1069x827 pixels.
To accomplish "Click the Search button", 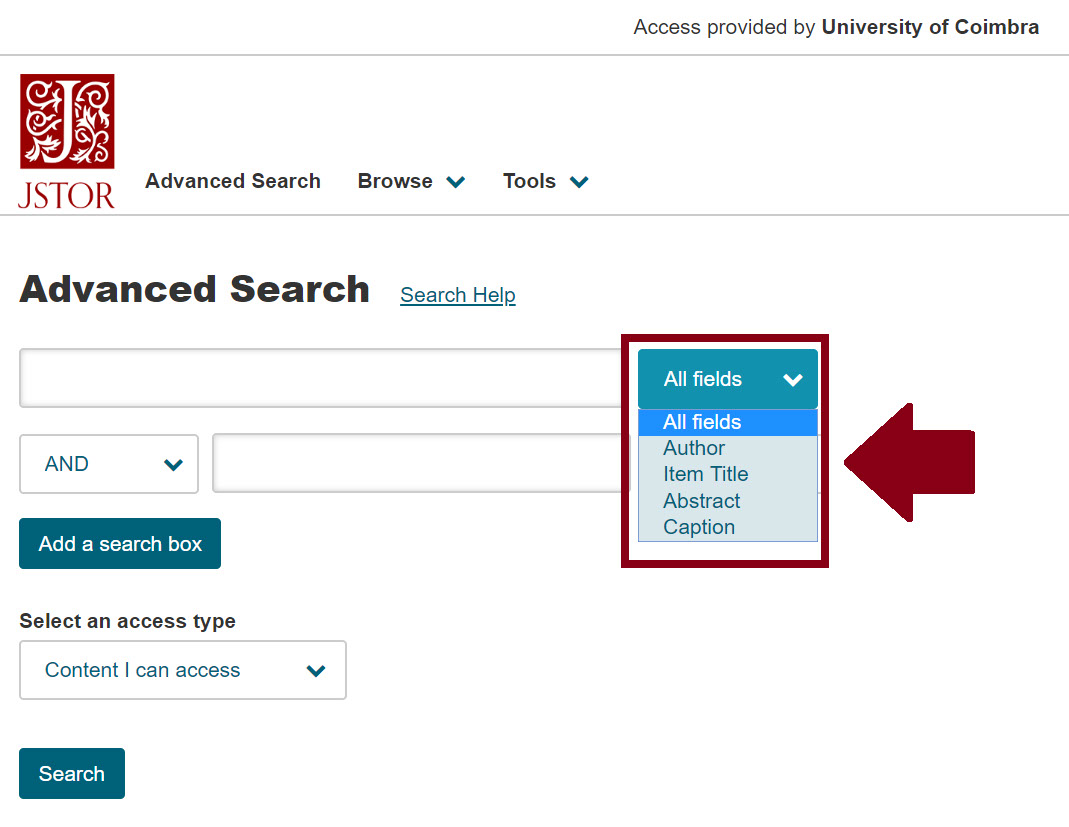I will (72, 774).
